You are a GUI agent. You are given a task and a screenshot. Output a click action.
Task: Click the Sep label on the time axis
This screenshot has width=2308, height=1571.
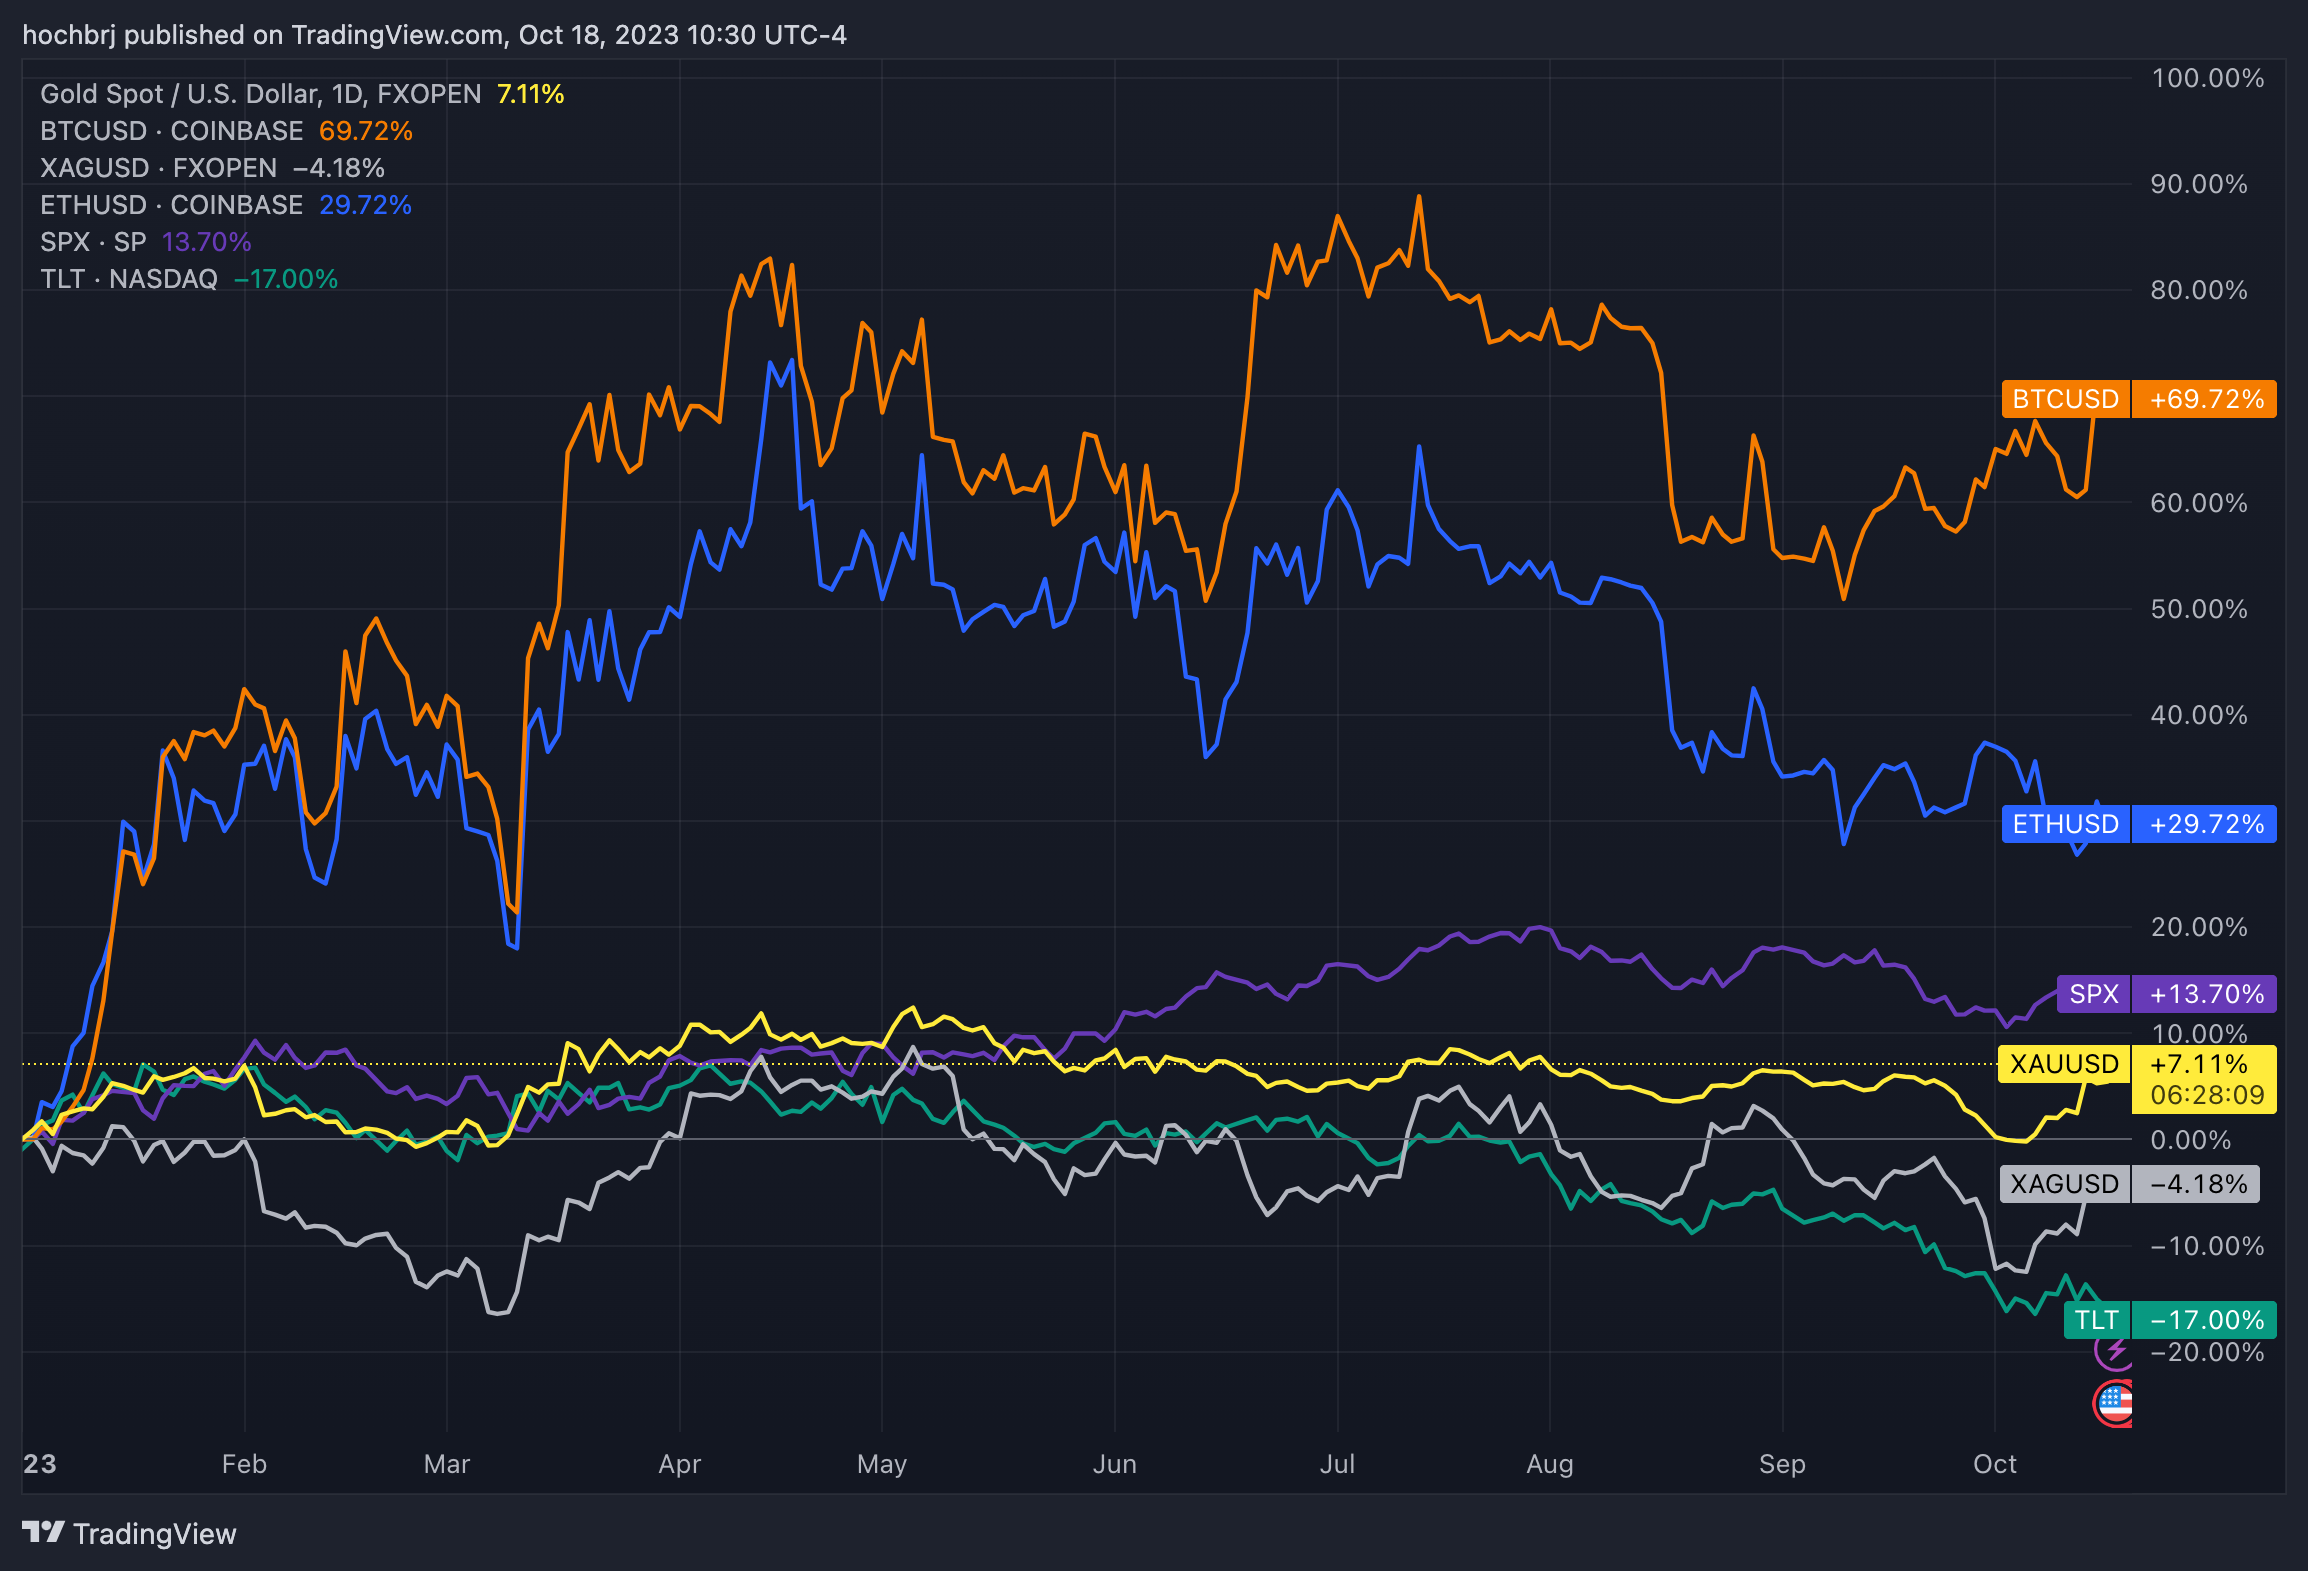pyautogui.click(x=1782, y=1464)
